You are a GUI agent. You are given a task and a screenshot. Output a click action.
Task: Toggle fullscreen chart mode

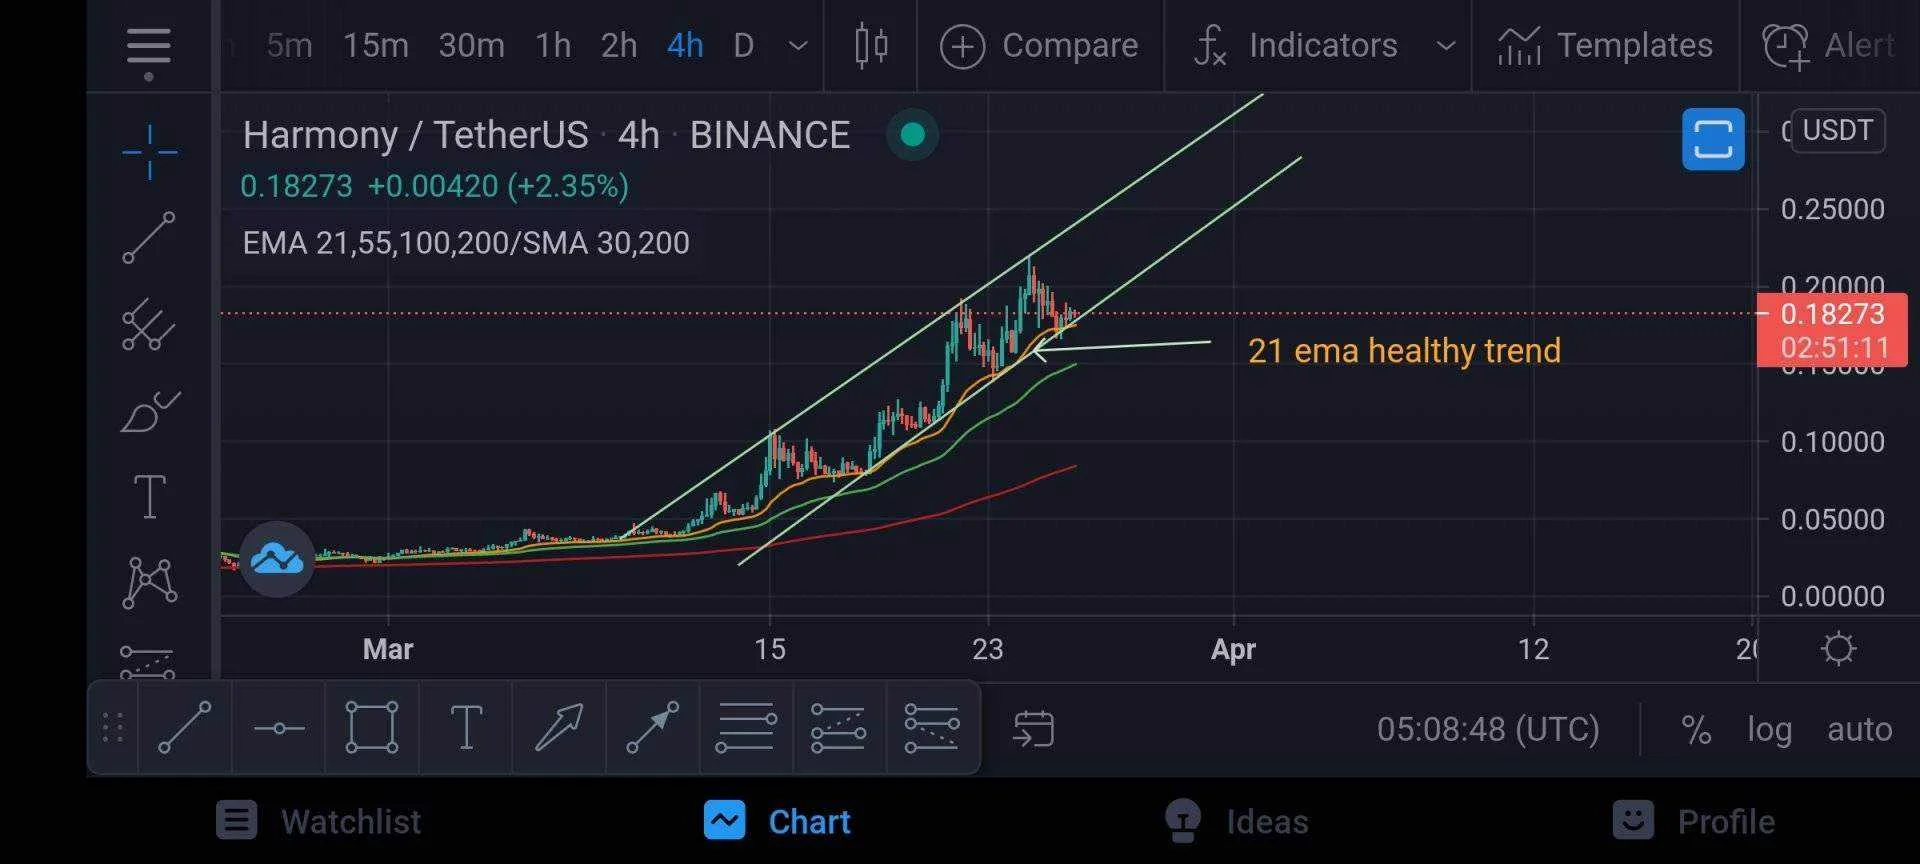[x=1713, y=139]
